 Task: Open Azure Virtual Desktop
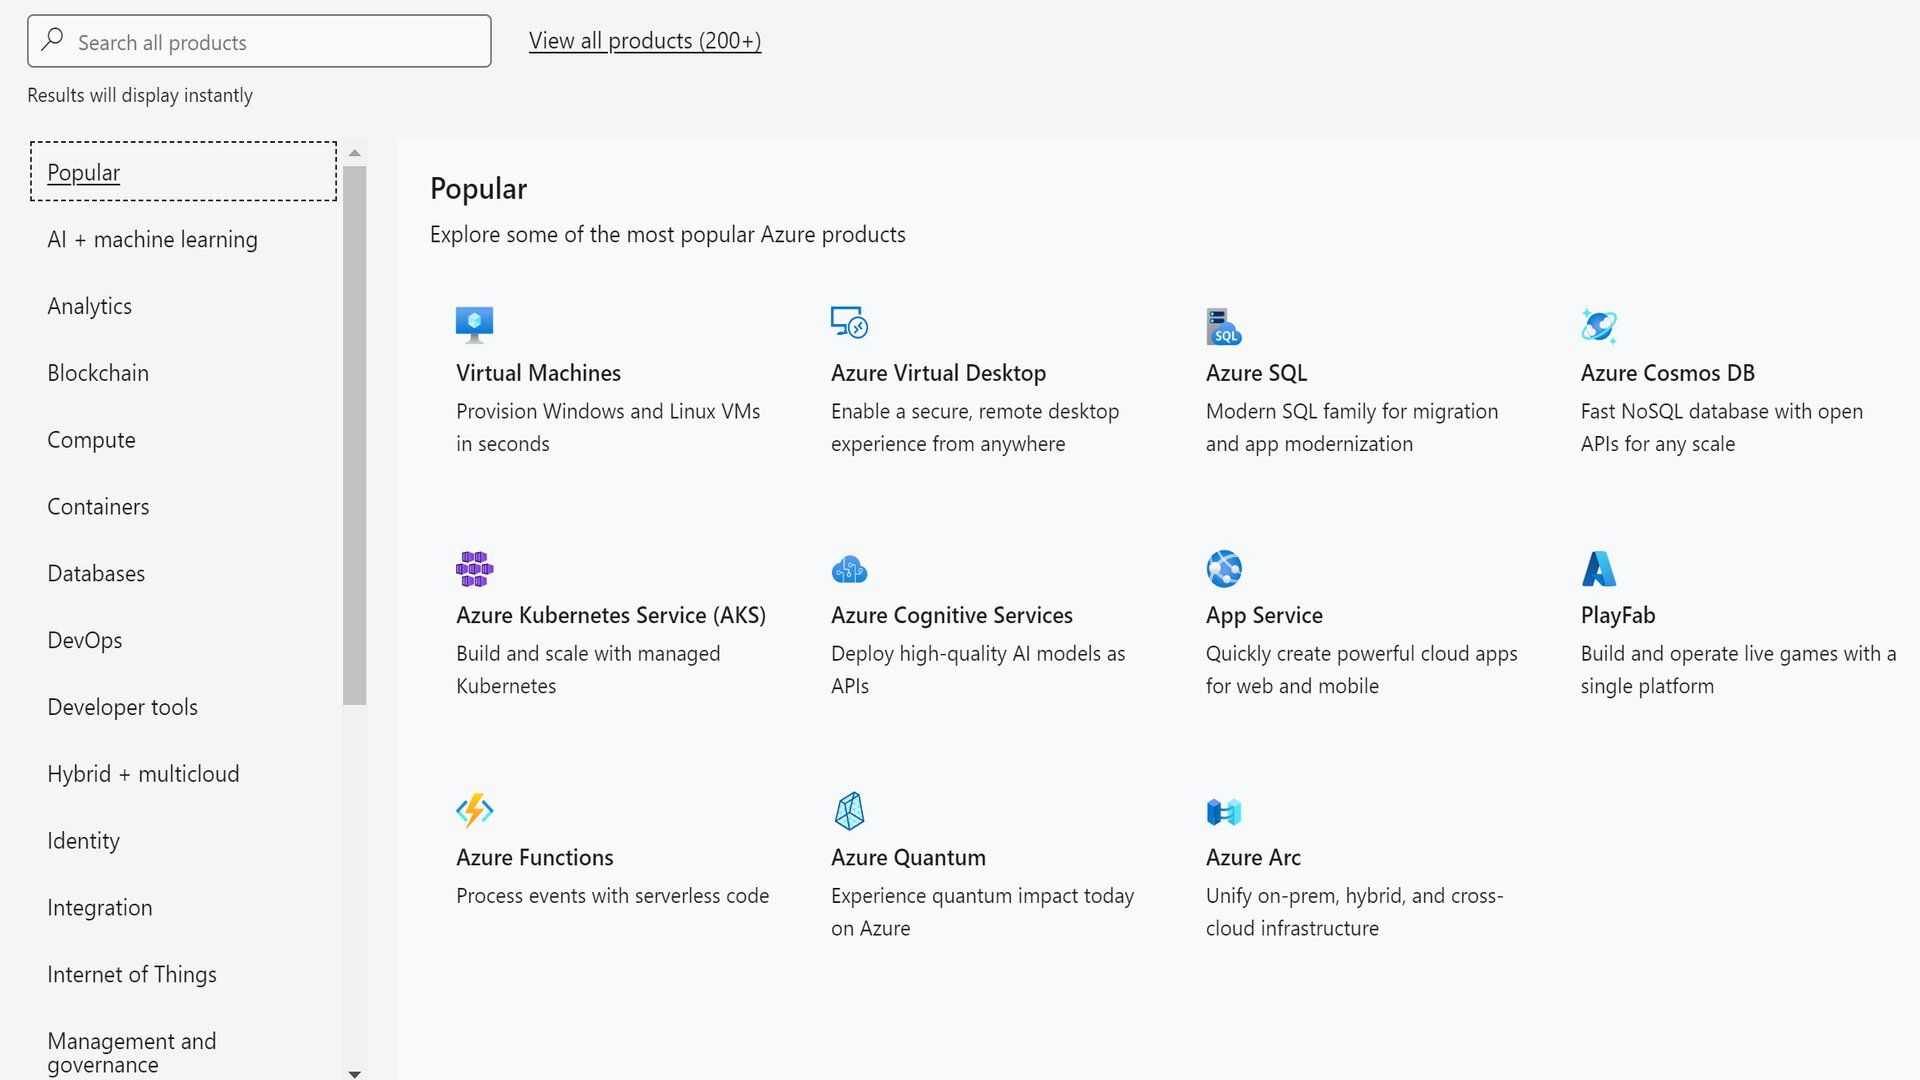[938, 372]
